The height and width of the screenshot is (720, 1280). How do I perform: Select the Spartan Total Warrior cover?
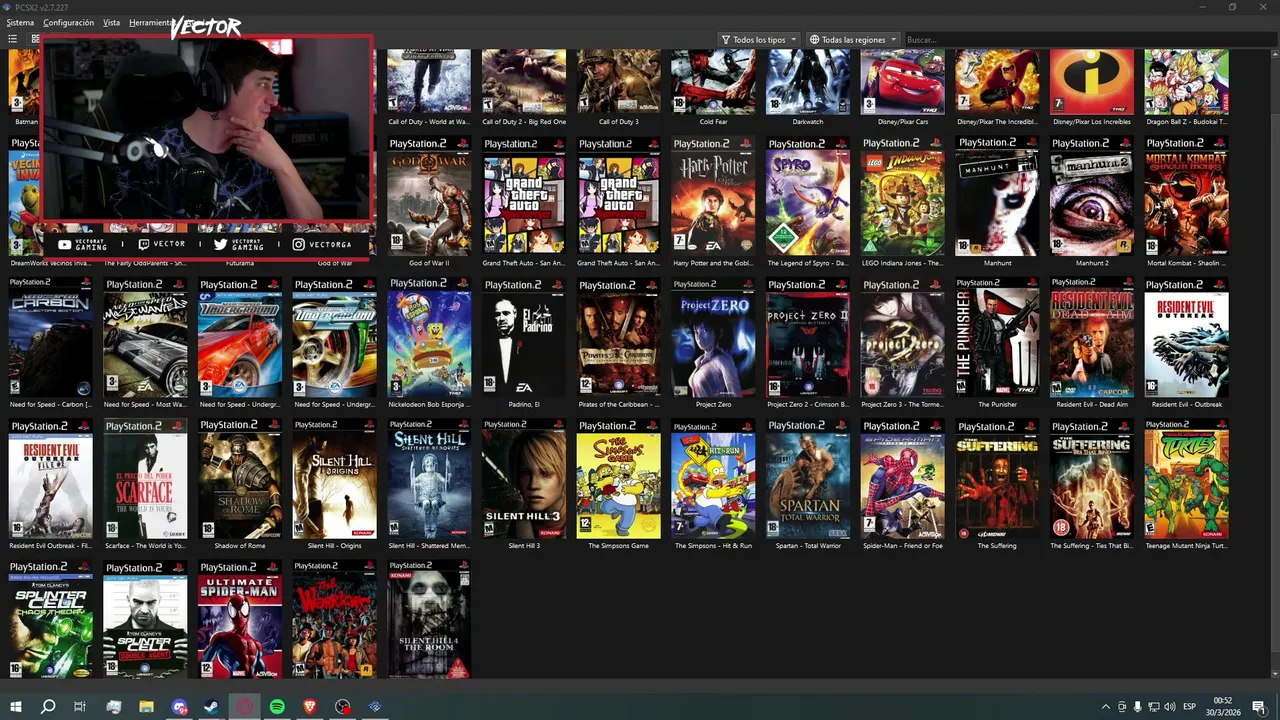[x=808, y=479]
